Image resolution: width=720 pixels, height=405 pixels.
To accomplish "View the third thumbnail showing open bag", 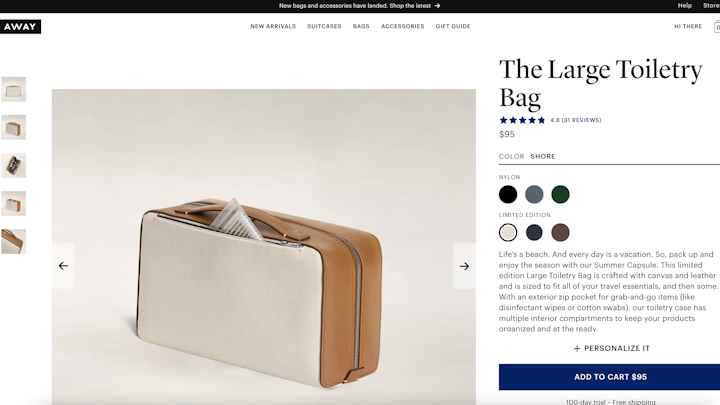I will pyautogui.click(x=14, y=165).
